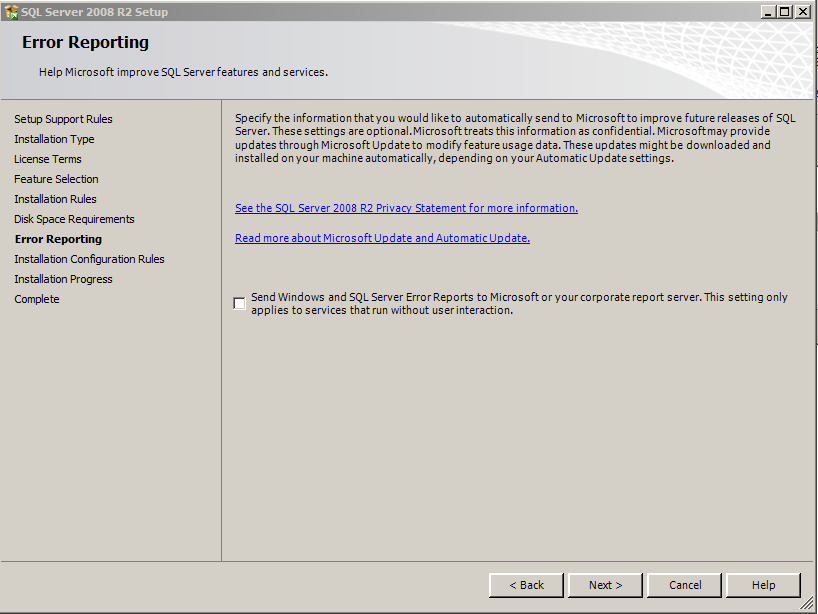Close the setup window
This screenshot has width=818, height=614.
pyautogui.click(x=802, y=11)
